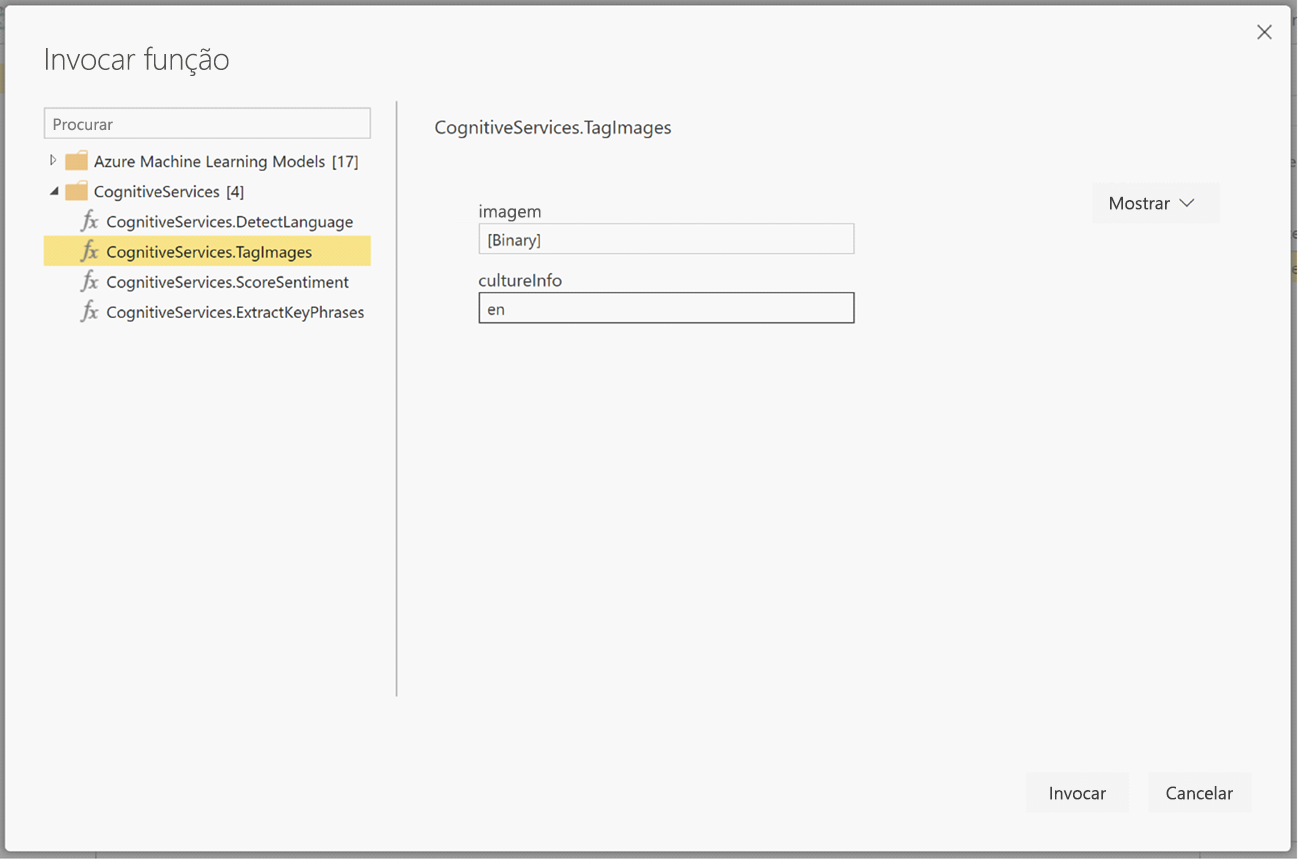Click inside the Procurar search box
This screenshot has width=1300, height=859.
(206, 122)
